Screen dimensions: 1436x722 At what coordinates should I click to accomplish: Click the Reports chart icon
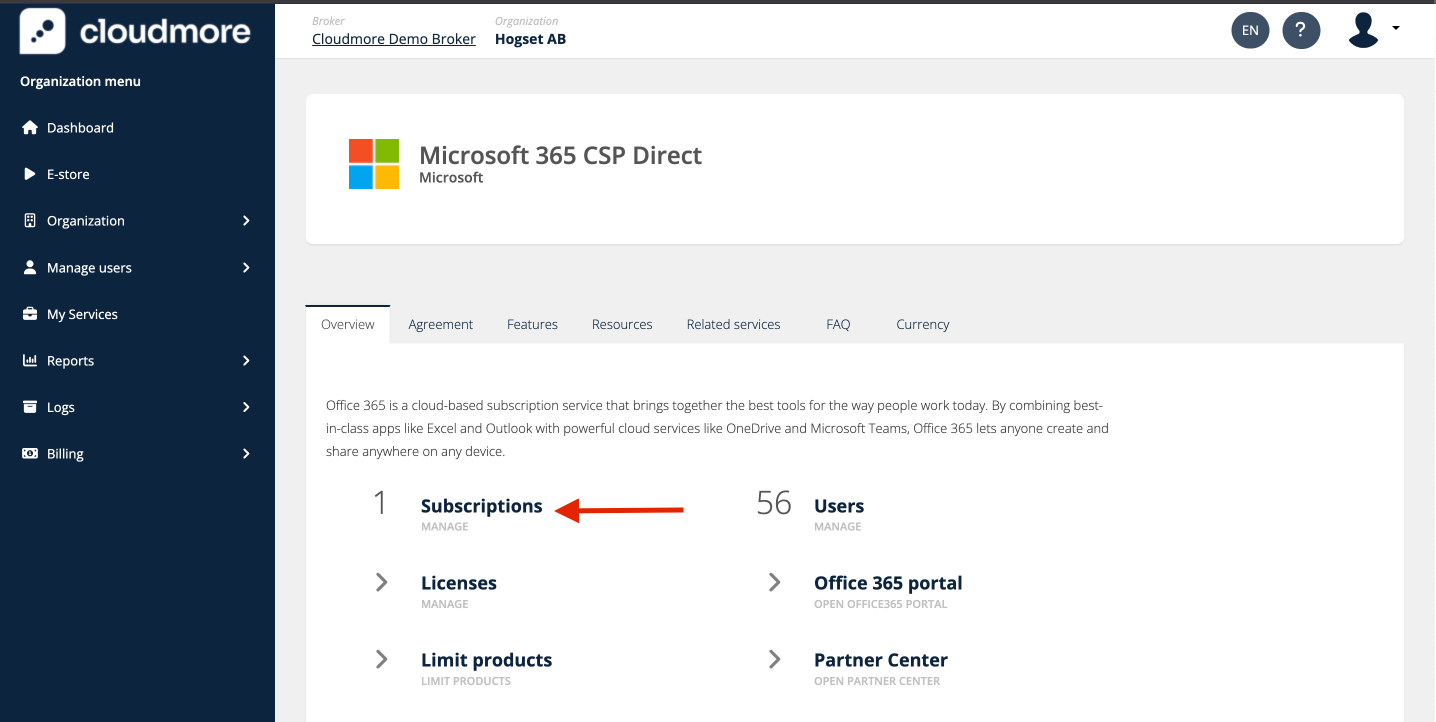(30, 361)
